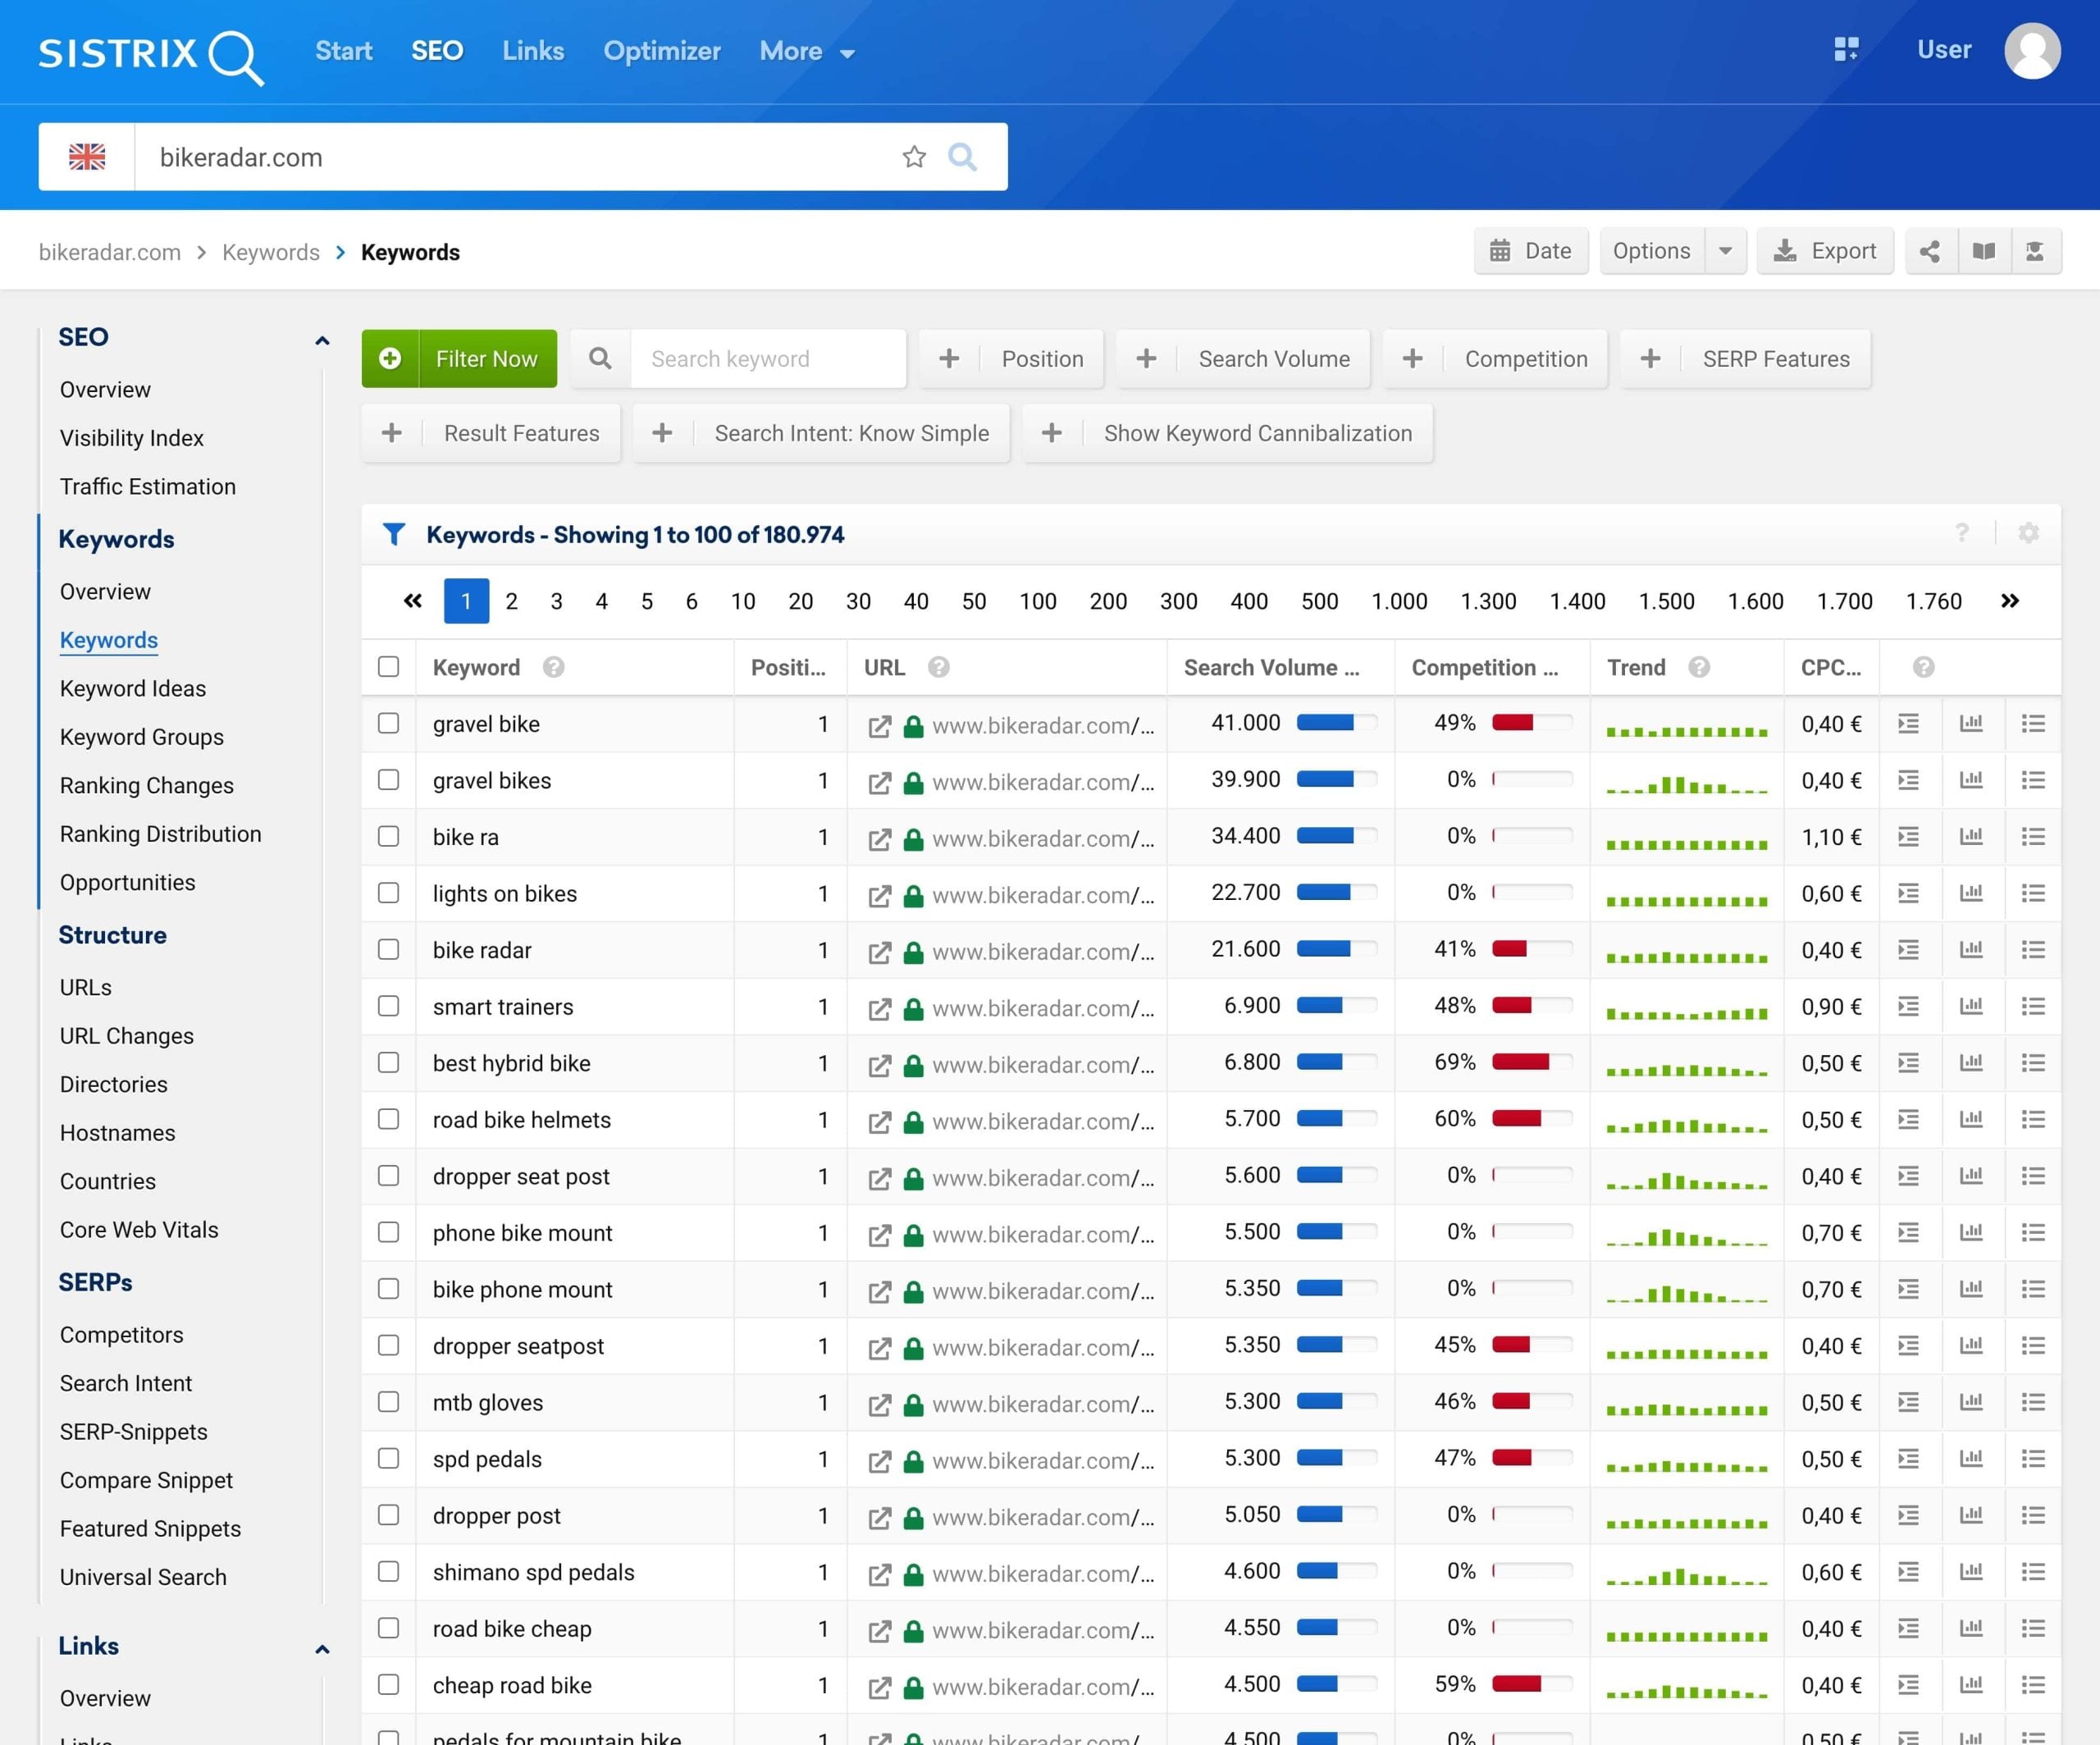Open the Options dropdown arrow
The width and height of the screenshot is (2100, 1745).
[x=1725, y=251]
